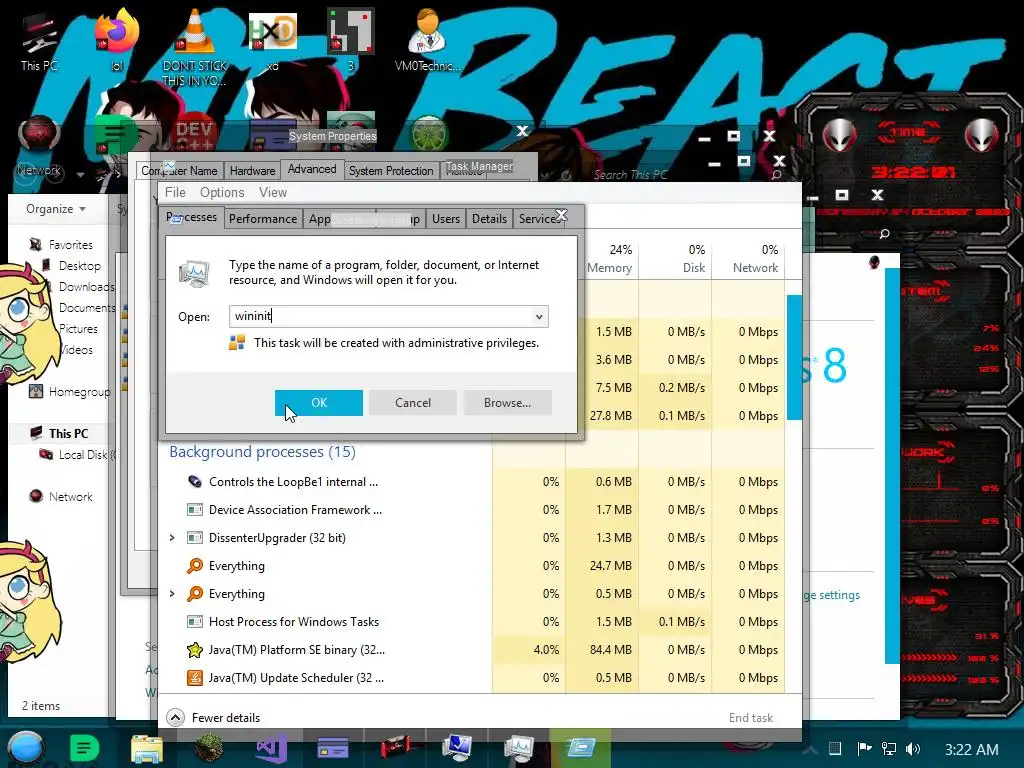This screenshot has width=1024, height=768.
Task: Open the Organize dropdown in Explorer
Action: 56,209
